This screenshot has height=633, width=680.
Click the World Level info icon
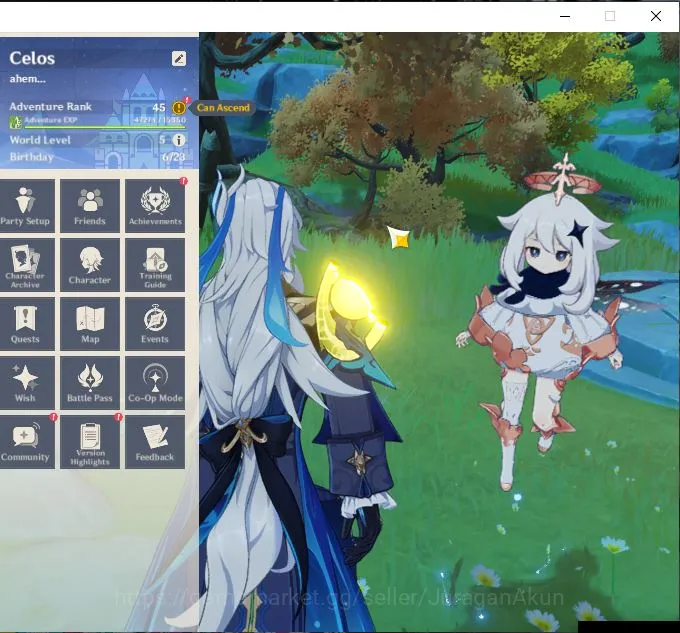[179, 140]
